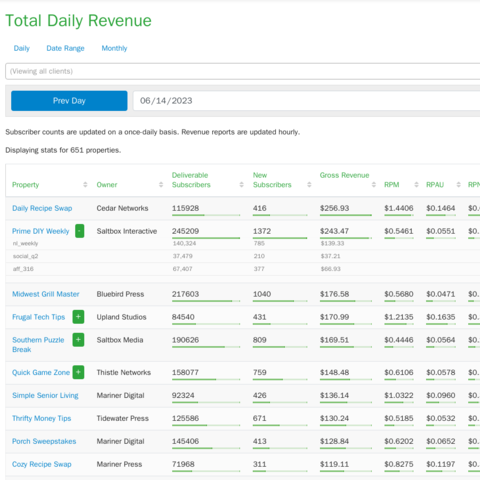
Task: Click sub-row subscriber count 67,407
Action: [x=182, y=269]
